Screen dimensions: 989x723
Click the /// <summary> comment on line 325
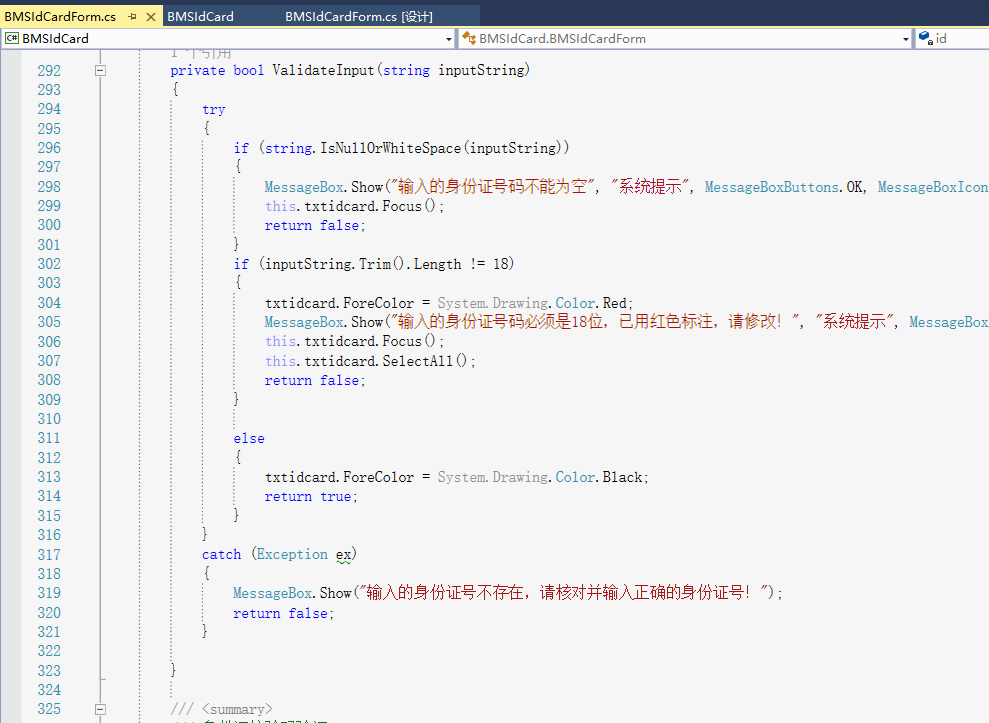click(221, 709)
